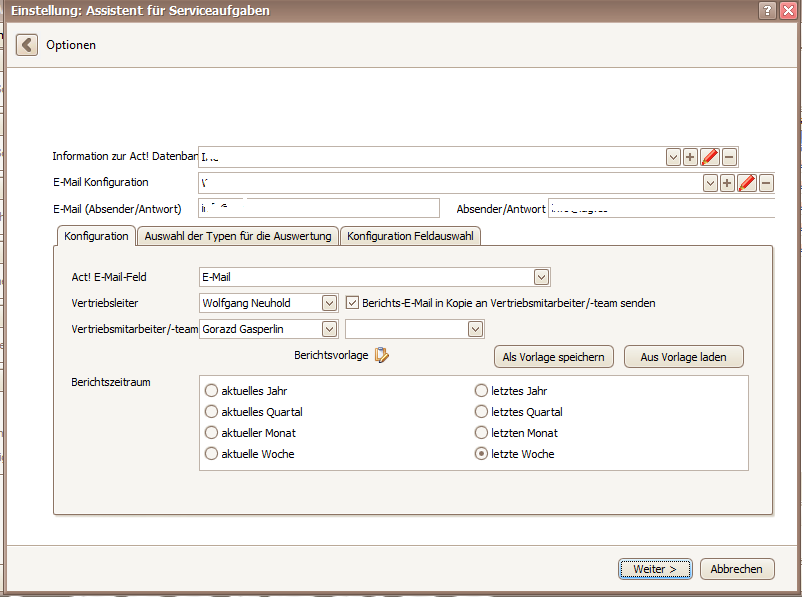Focus E-Mail (Absender/Antwort) input field
The width and height of the screenshot is (802, 597).
click(319, 208)
